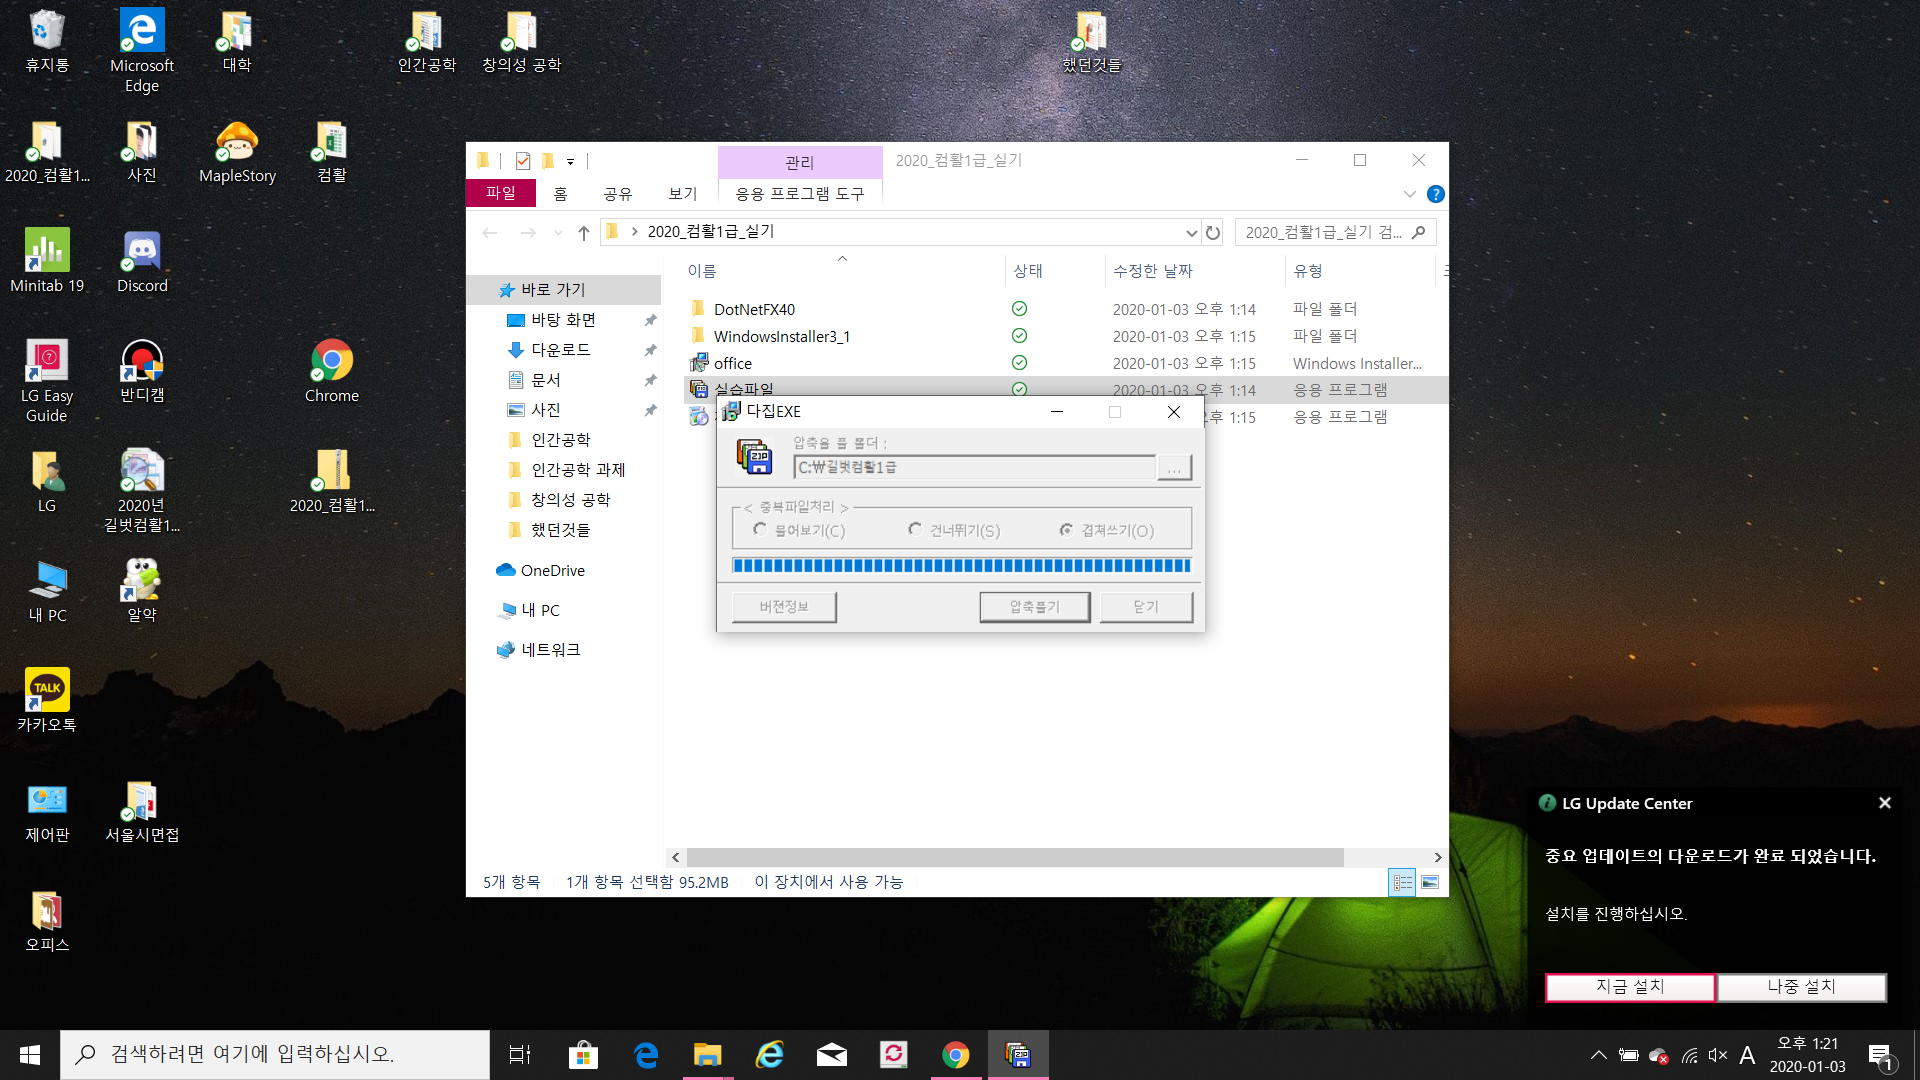The width and height of the screenshot is (1920, 1080).
Task: Click the refresh button beside address bar
Action: [x=1213, y=232]
